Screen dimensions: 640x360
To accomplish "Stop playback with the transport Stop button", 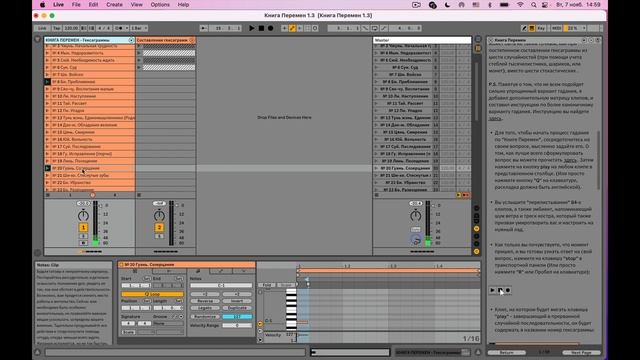I will tap(261, 28).
